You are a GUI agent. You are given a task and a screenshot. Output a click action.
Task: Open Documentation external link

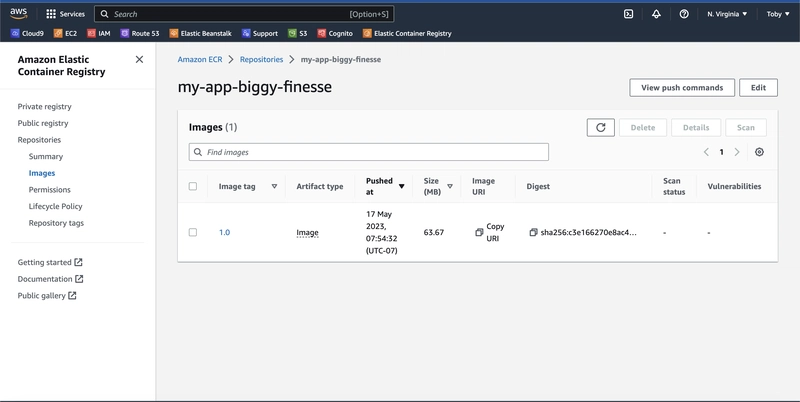click(51, 279)
